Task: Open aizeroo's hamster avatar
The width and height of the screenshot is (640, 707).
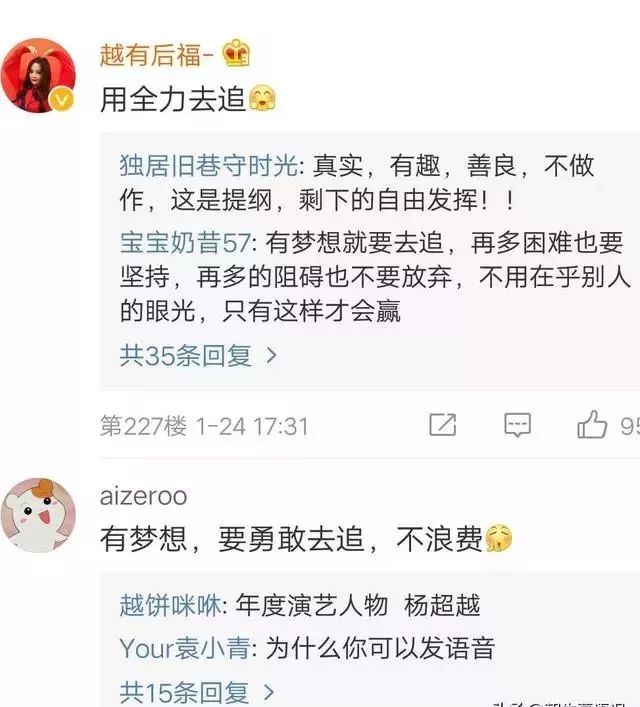Action: click(38, 515)
